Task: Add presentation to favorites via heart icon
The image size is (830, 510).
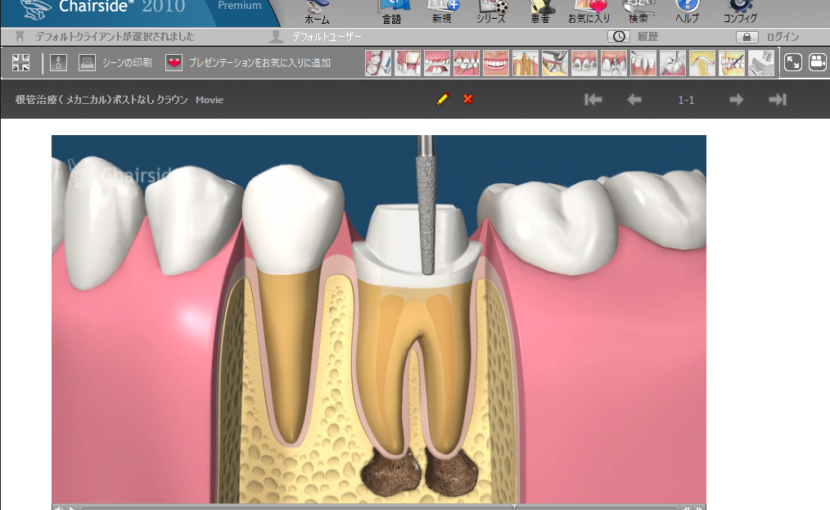Action: coord(175,63)
